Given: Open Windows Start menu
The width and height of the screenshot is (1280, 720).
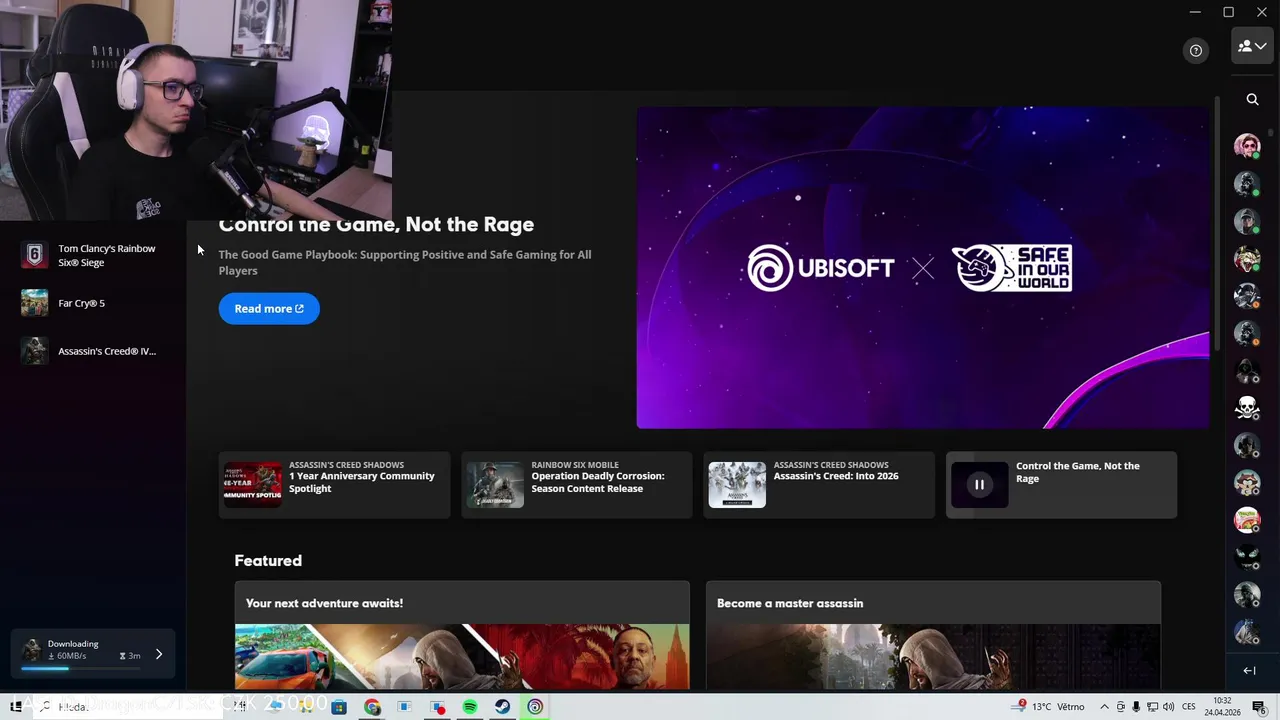Looking at the screenshot, I should tap(15, 707).
